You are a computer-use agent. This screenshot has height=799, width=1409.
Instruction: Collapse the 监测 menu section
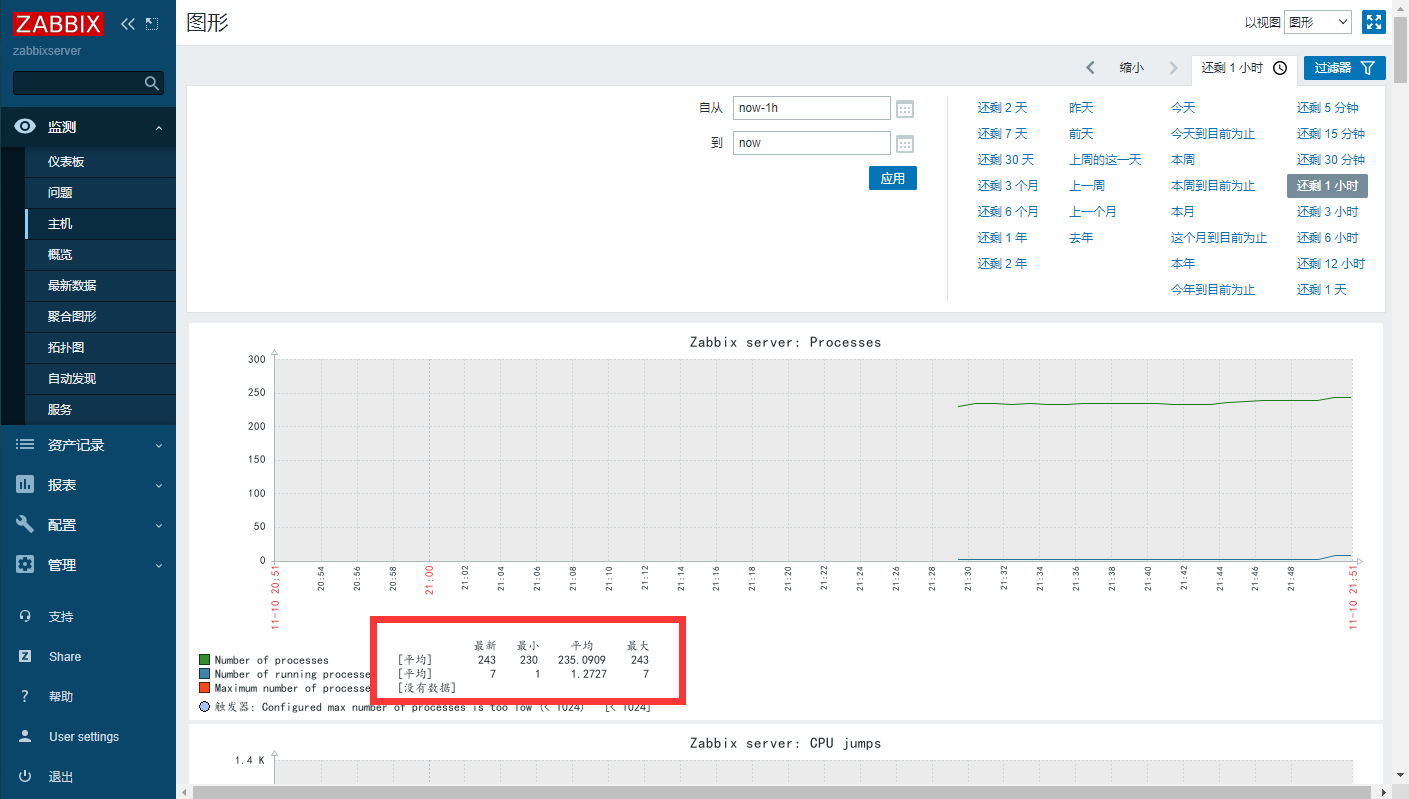pyautogui.click(x=159, y=128)
